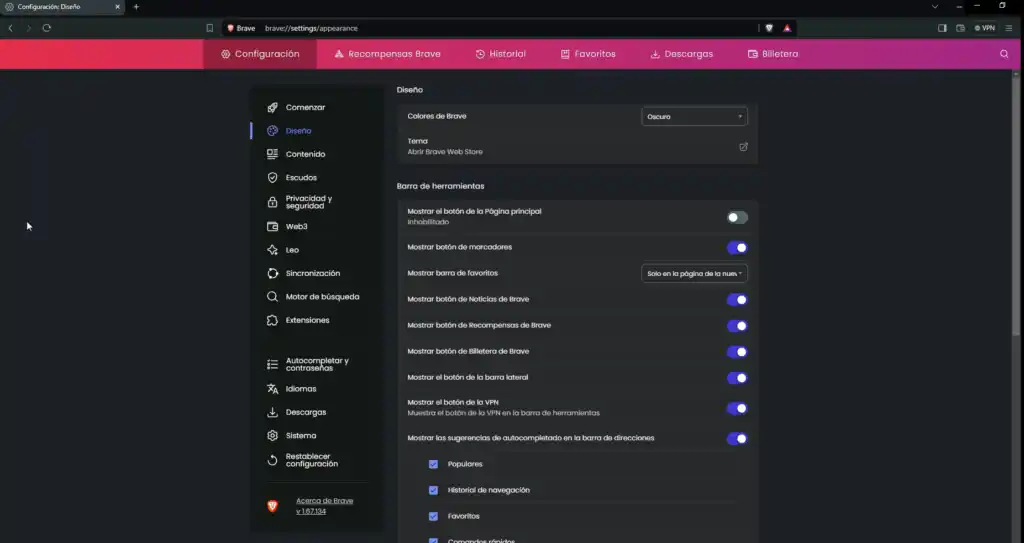Click the Brave Rewards triangle icon in address bar
1024x543 pixels.
(787, 28)
